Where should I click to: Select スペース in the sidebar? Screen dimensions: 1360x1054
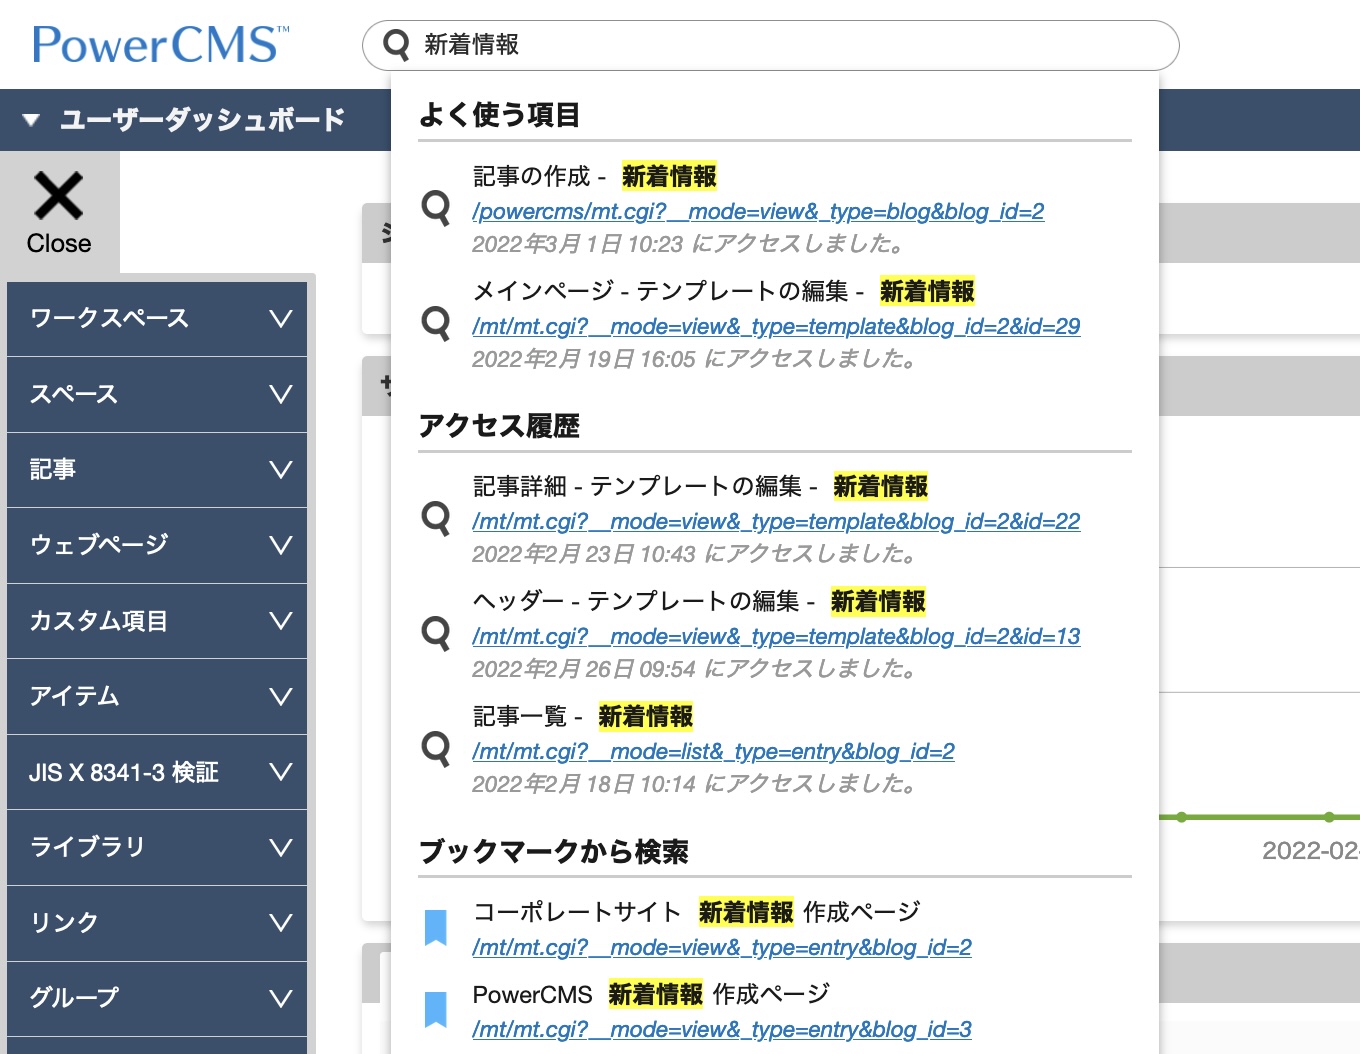coord(157,394)
